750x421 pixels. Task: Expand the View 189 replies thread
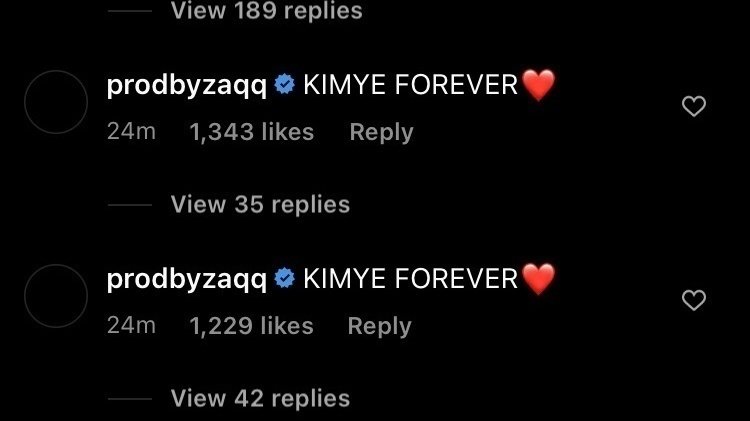click(266, 11)
